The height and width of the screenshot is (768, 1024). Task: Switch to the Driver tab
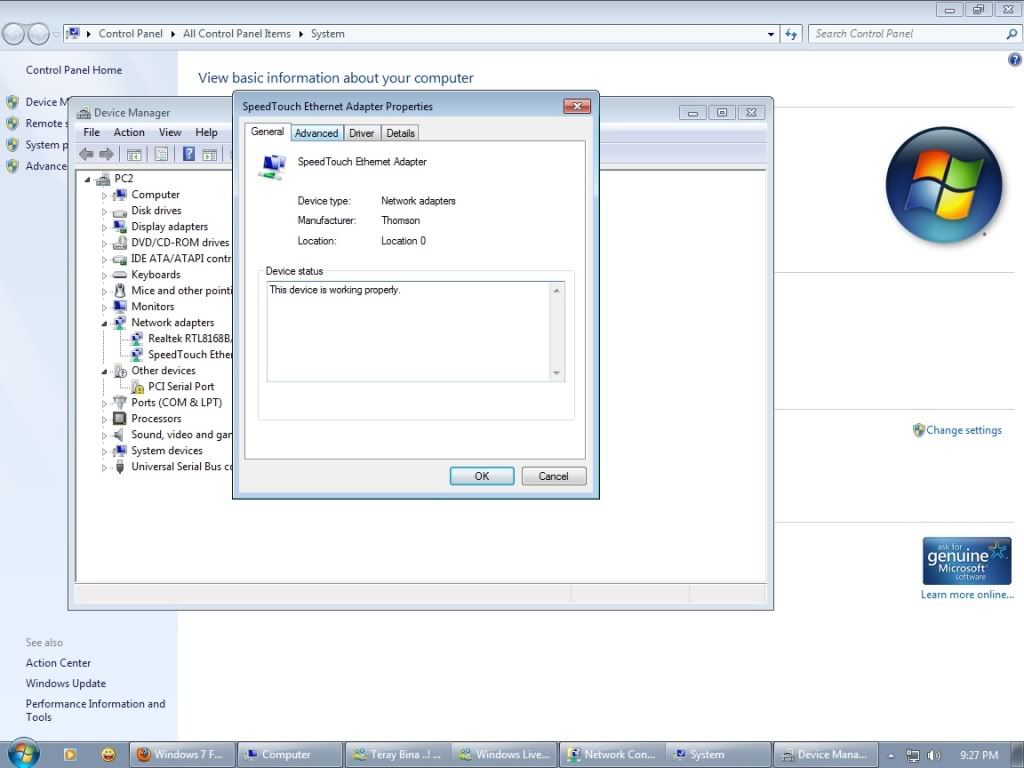pyautogui.click(x=361, y=133)
